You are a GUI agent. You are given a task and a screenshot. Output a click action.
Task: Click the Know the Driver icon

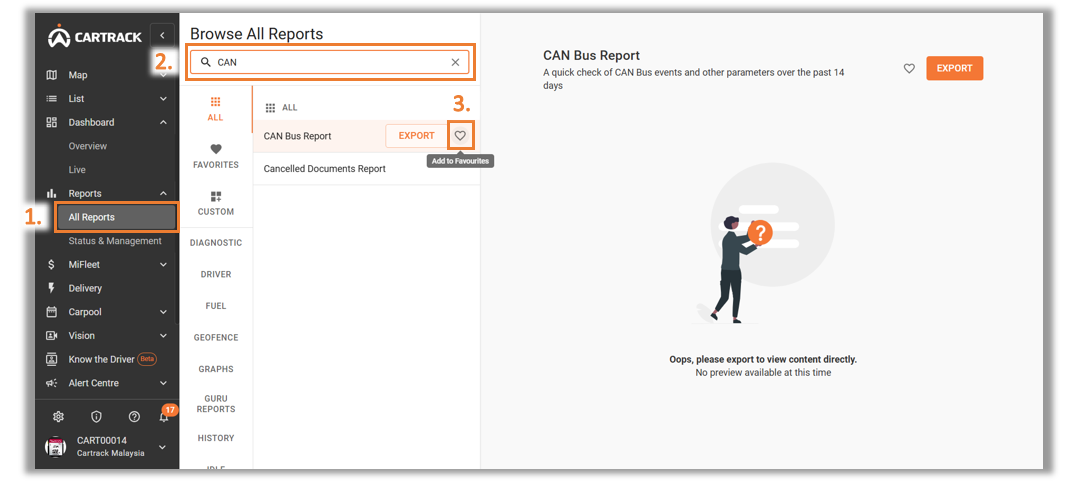point(51,359)
